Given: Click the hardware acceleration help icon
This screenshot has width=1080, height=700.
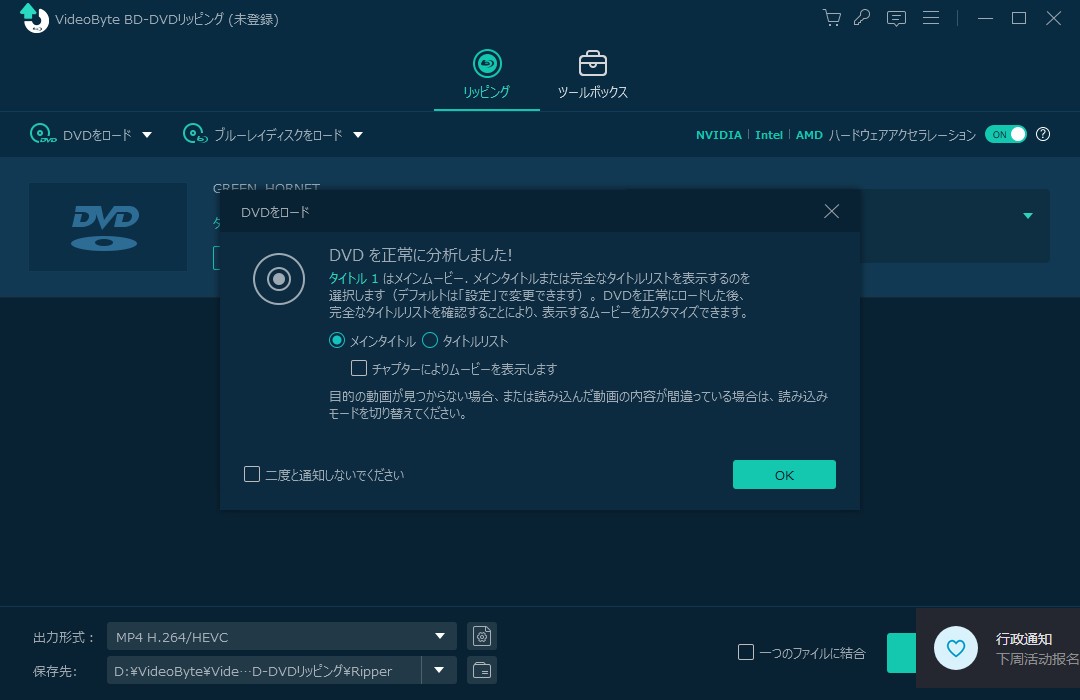Looking at the screenshot, I should pyautogui.click(x=1043, y=134).
